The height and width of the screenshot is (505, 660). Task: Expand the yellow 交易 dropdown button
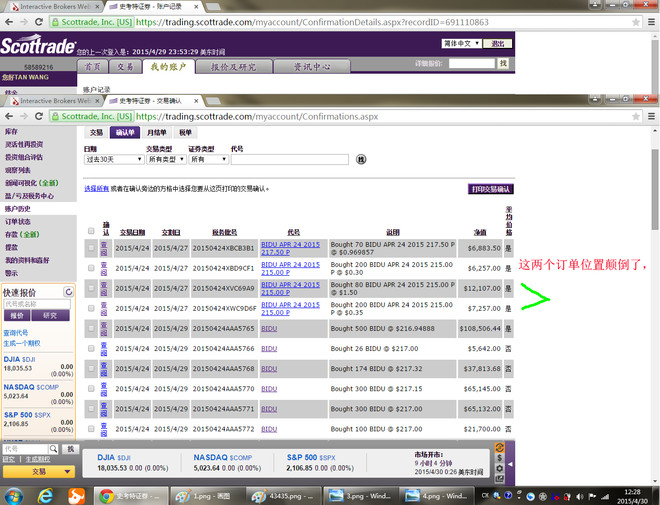point(39,472)
